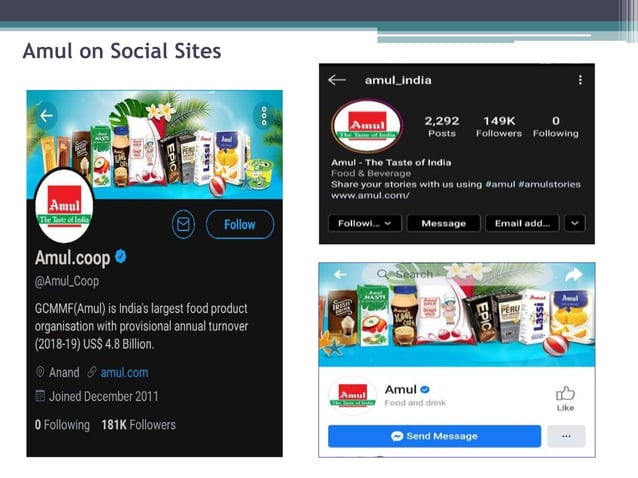Open the amul.com link in Twitter bio
This screenshot has width=638, height=478.
(124, 373)
